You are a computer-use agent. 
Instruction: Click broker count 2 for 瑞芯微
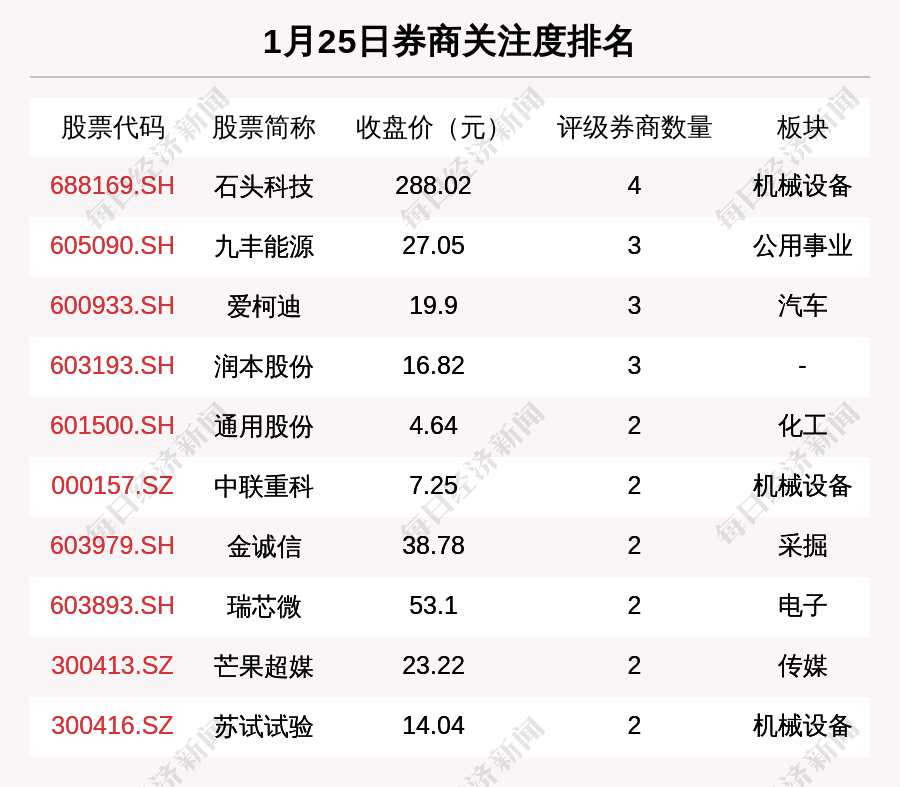(634, 606)
